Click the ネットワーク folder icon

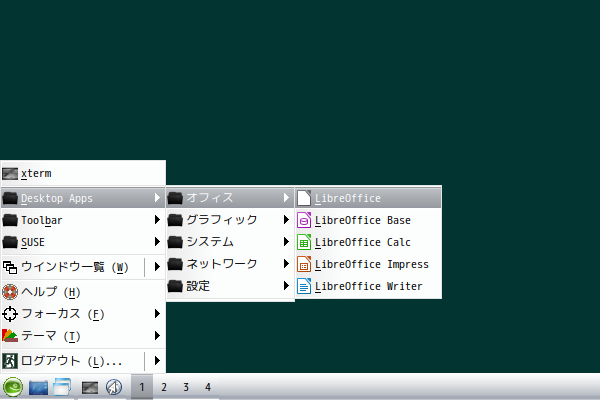pyautogui.click(x=175, y=264)
